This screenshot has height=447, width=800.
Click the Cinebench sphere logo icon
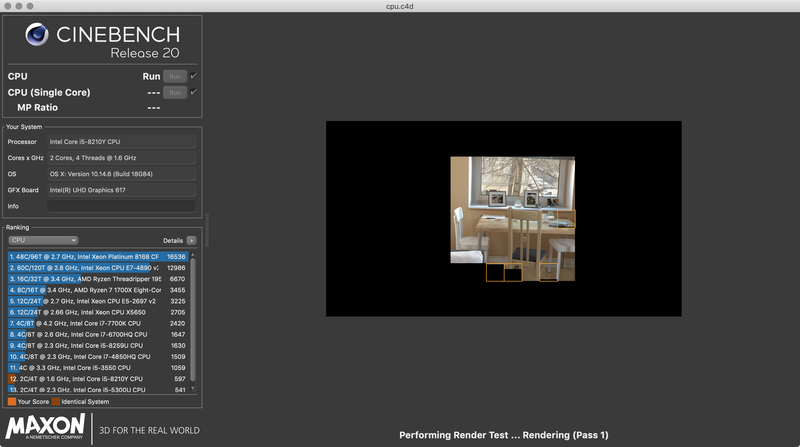(37, 35)
